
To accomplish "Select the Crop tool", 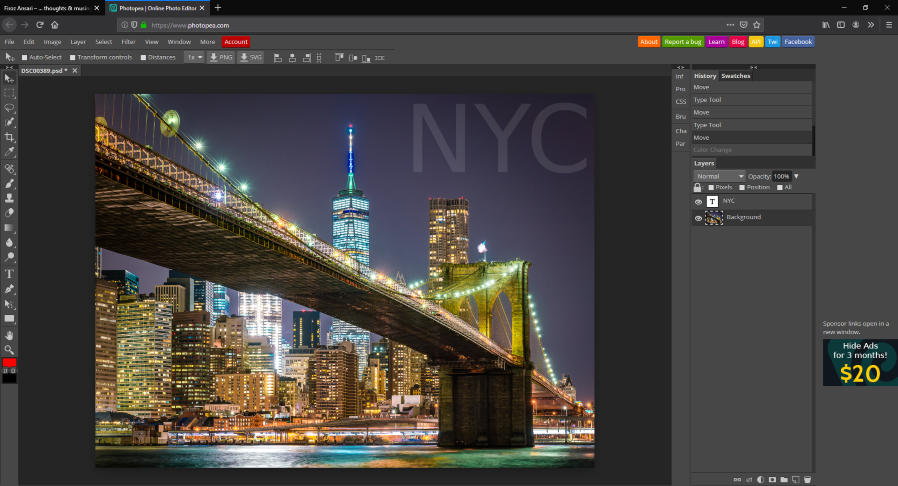I will [9, 137].
